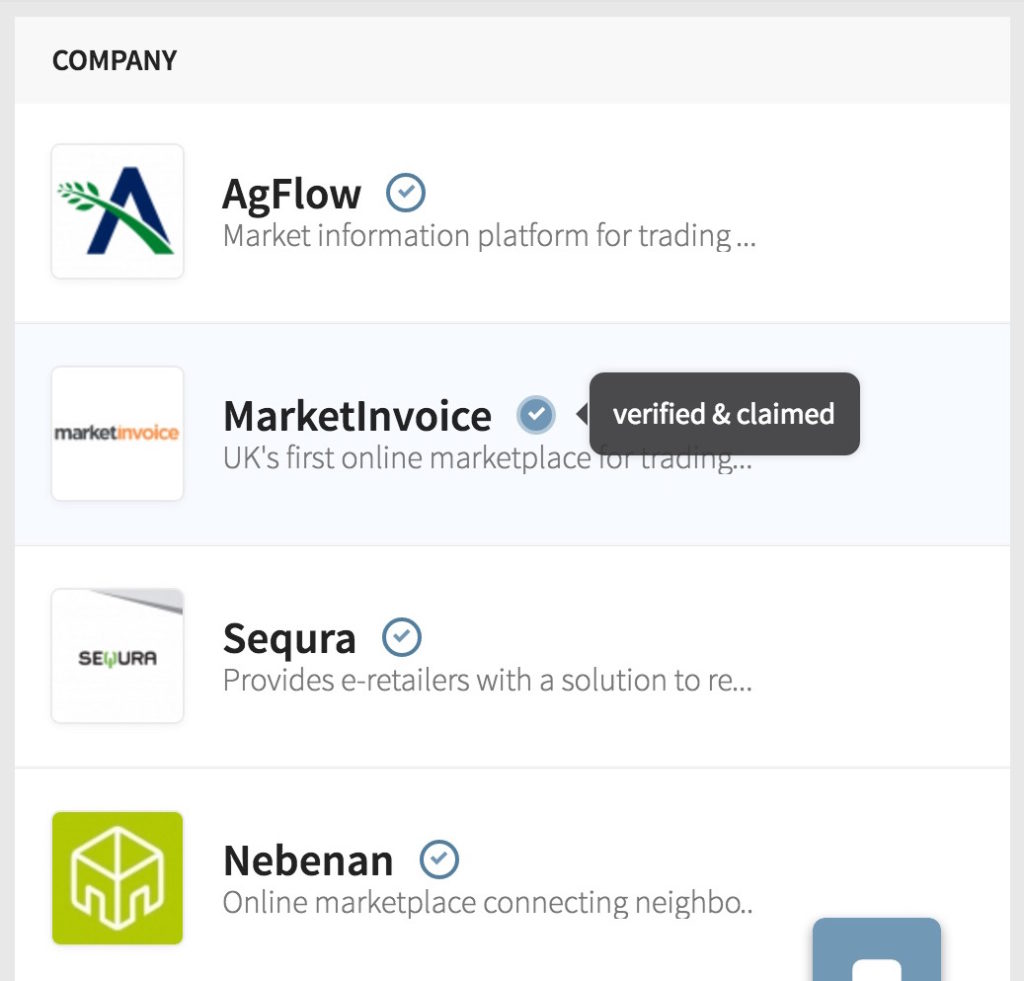Click the Sequra verified checkmark badge
Screen dimensions: 1024x981
[402, 636]
